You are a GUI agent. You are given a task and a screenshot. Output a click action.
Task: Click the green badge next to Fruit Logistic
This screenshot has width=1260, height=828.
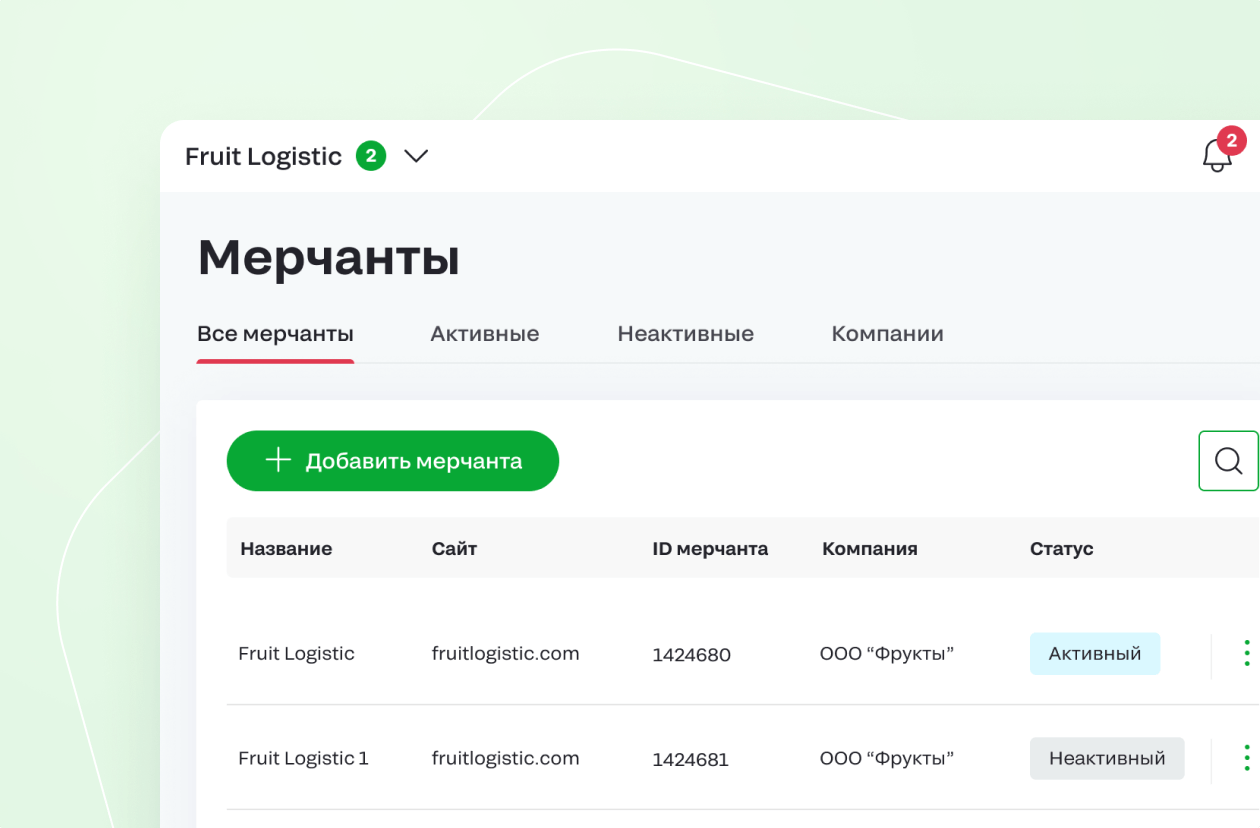click(x=371, y=156)
